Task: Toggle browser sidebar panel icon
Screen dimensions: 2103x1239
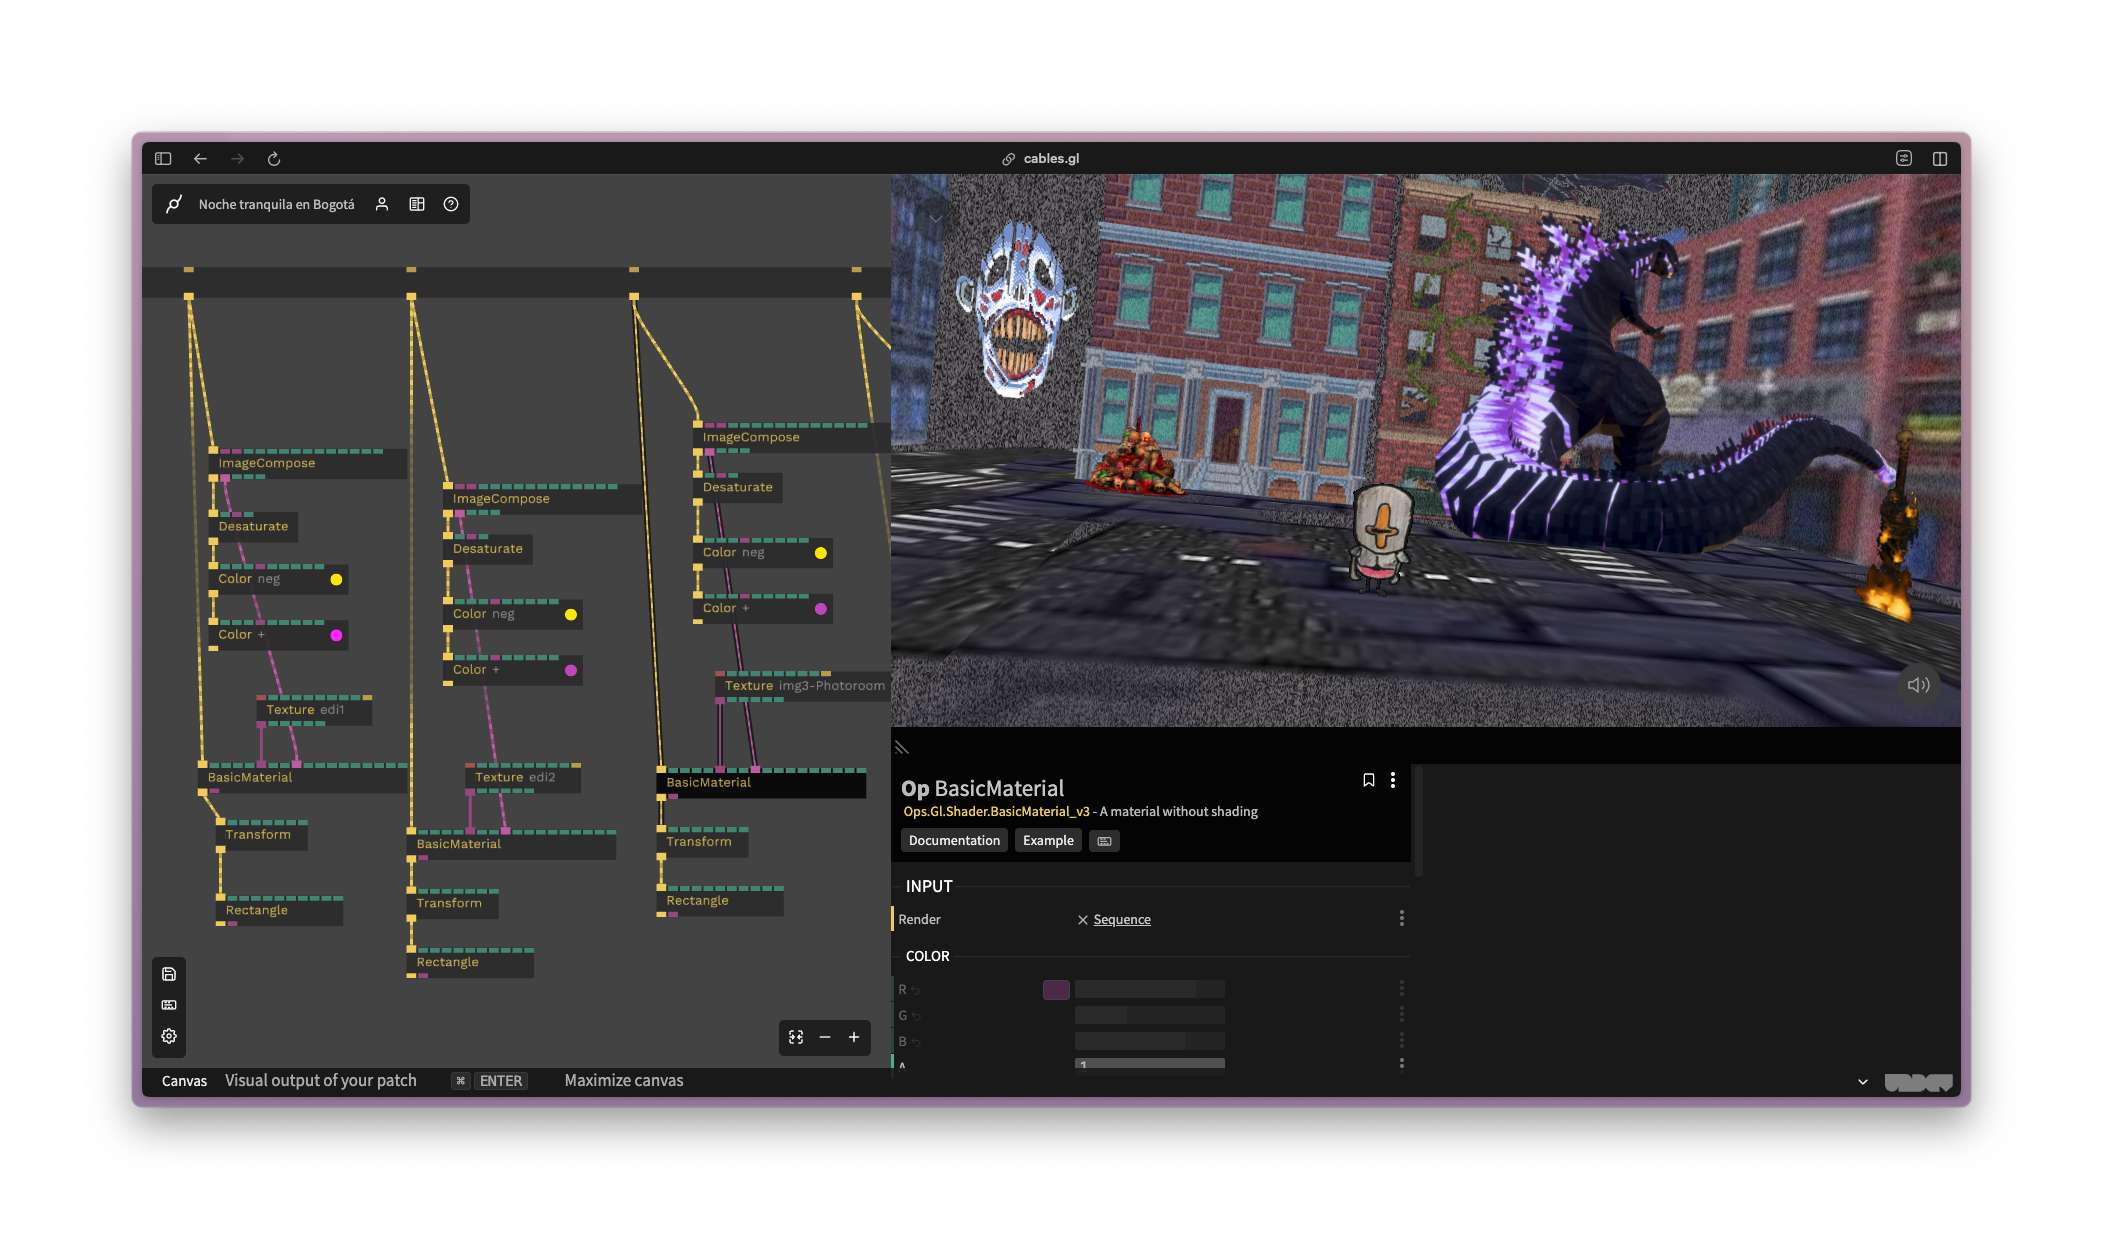Action: point(163,158)
